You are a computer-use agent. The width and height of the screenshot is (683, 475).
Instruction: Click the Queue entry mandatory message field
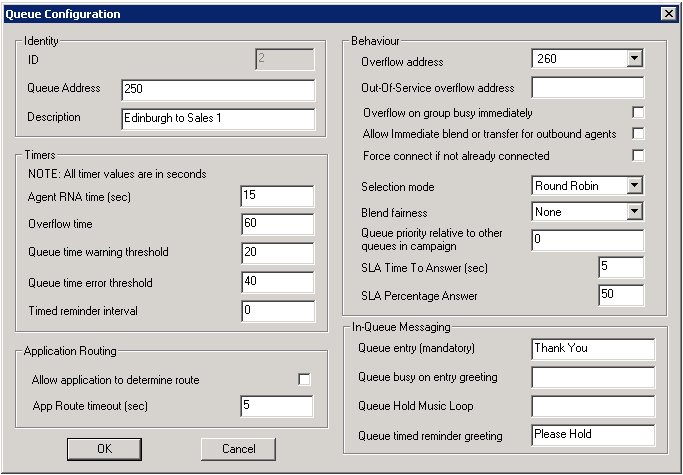[x=592, y=349]
